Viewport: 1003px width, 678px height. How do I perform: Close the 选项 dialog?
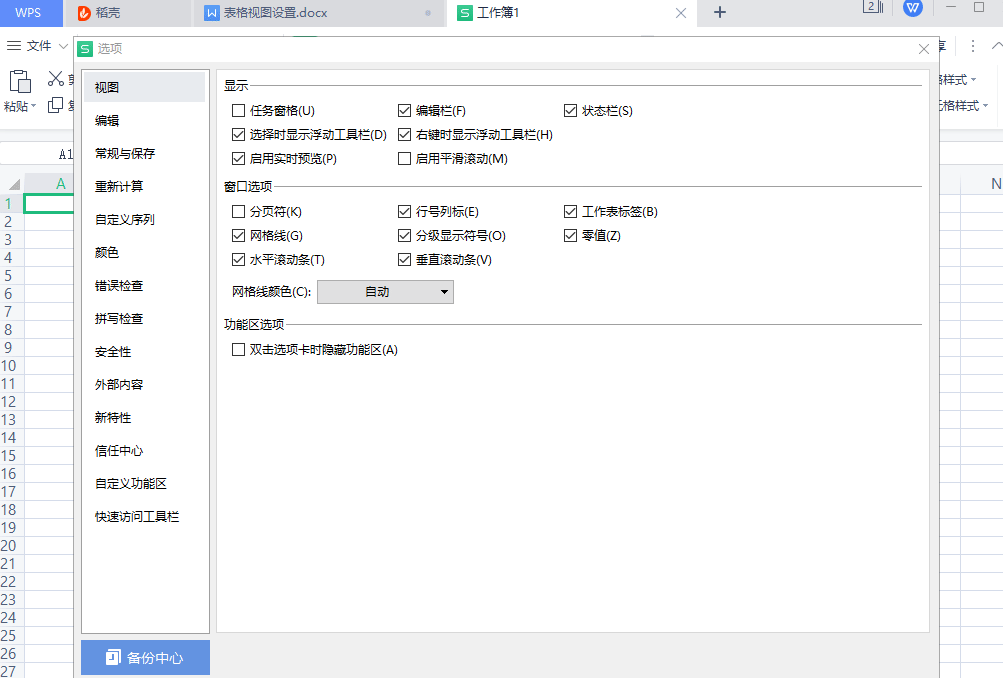924,49
